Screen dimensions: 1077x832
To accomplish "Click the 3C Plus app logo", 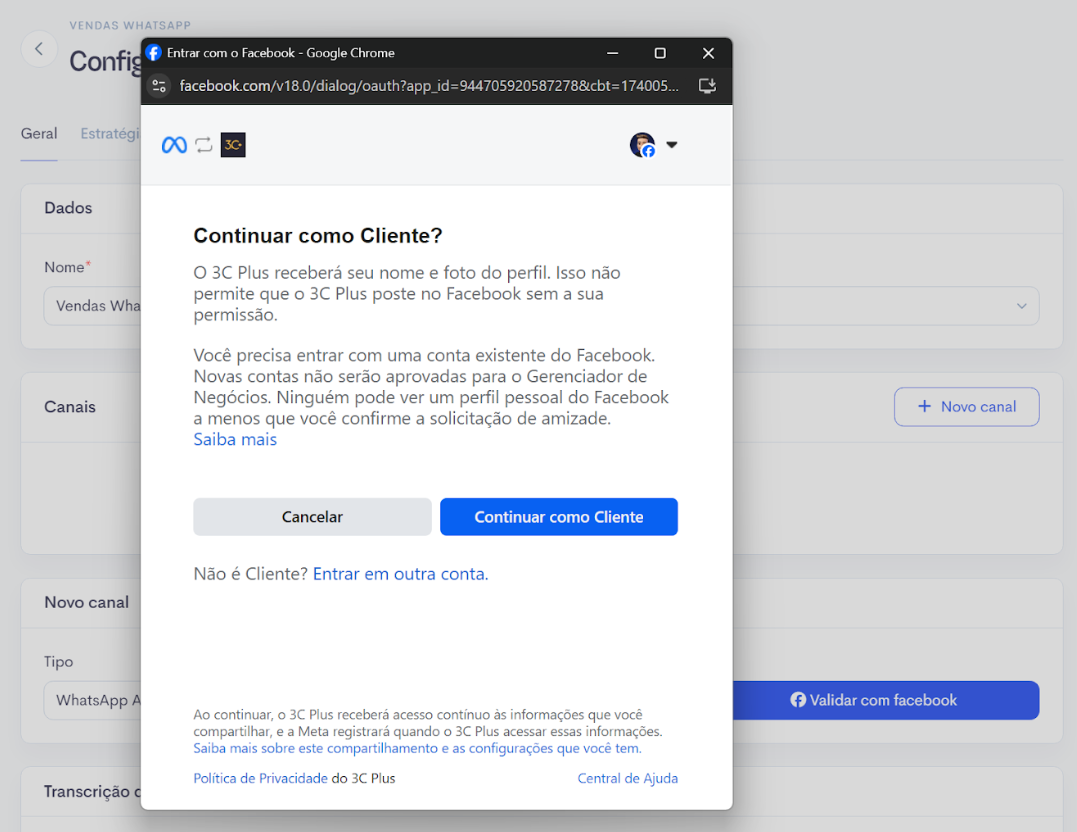I will click(x=233, y=145).
